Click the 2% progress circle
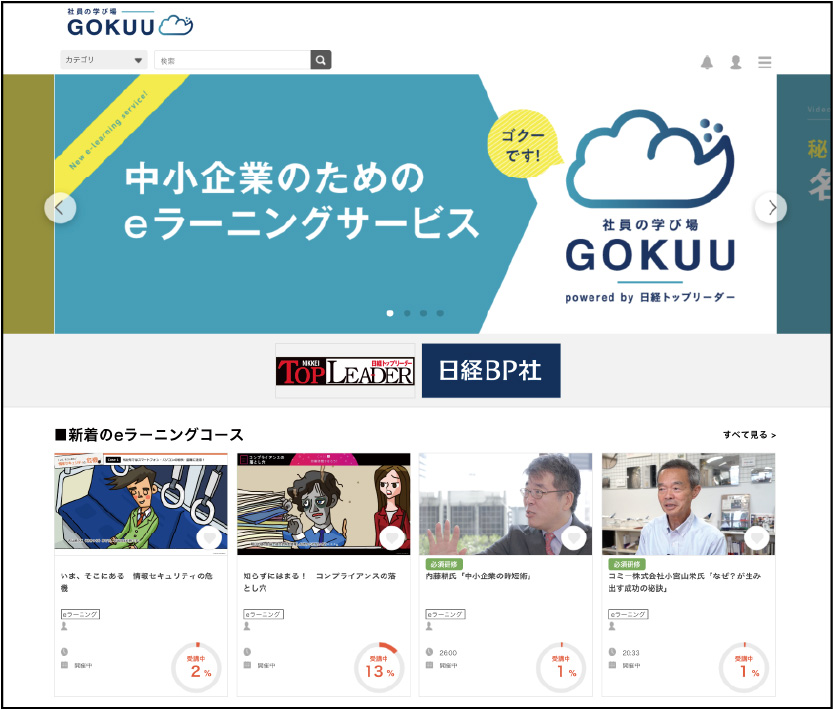This screenshot has width=833, height=710. tap(196, 667)
